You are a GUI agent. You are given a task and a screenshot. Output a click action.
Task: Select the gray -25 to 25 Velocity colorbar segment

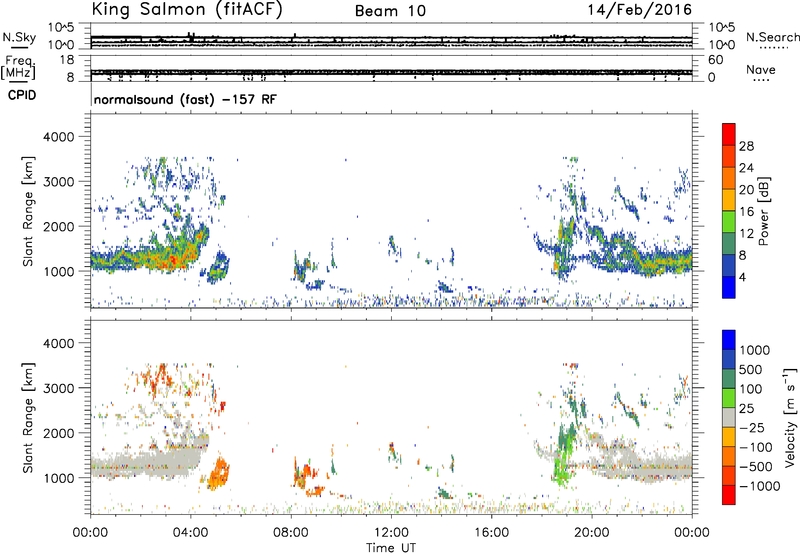click(729, 417)
